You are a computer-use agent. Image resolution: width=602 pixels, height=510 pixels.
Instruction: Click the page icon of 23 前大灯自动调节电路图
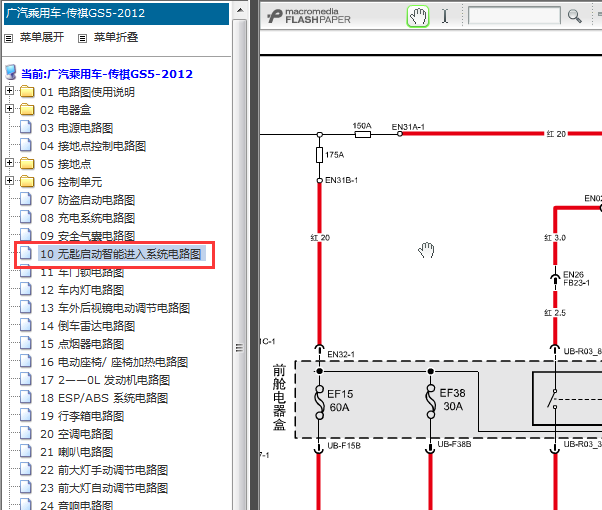(26, 488)
